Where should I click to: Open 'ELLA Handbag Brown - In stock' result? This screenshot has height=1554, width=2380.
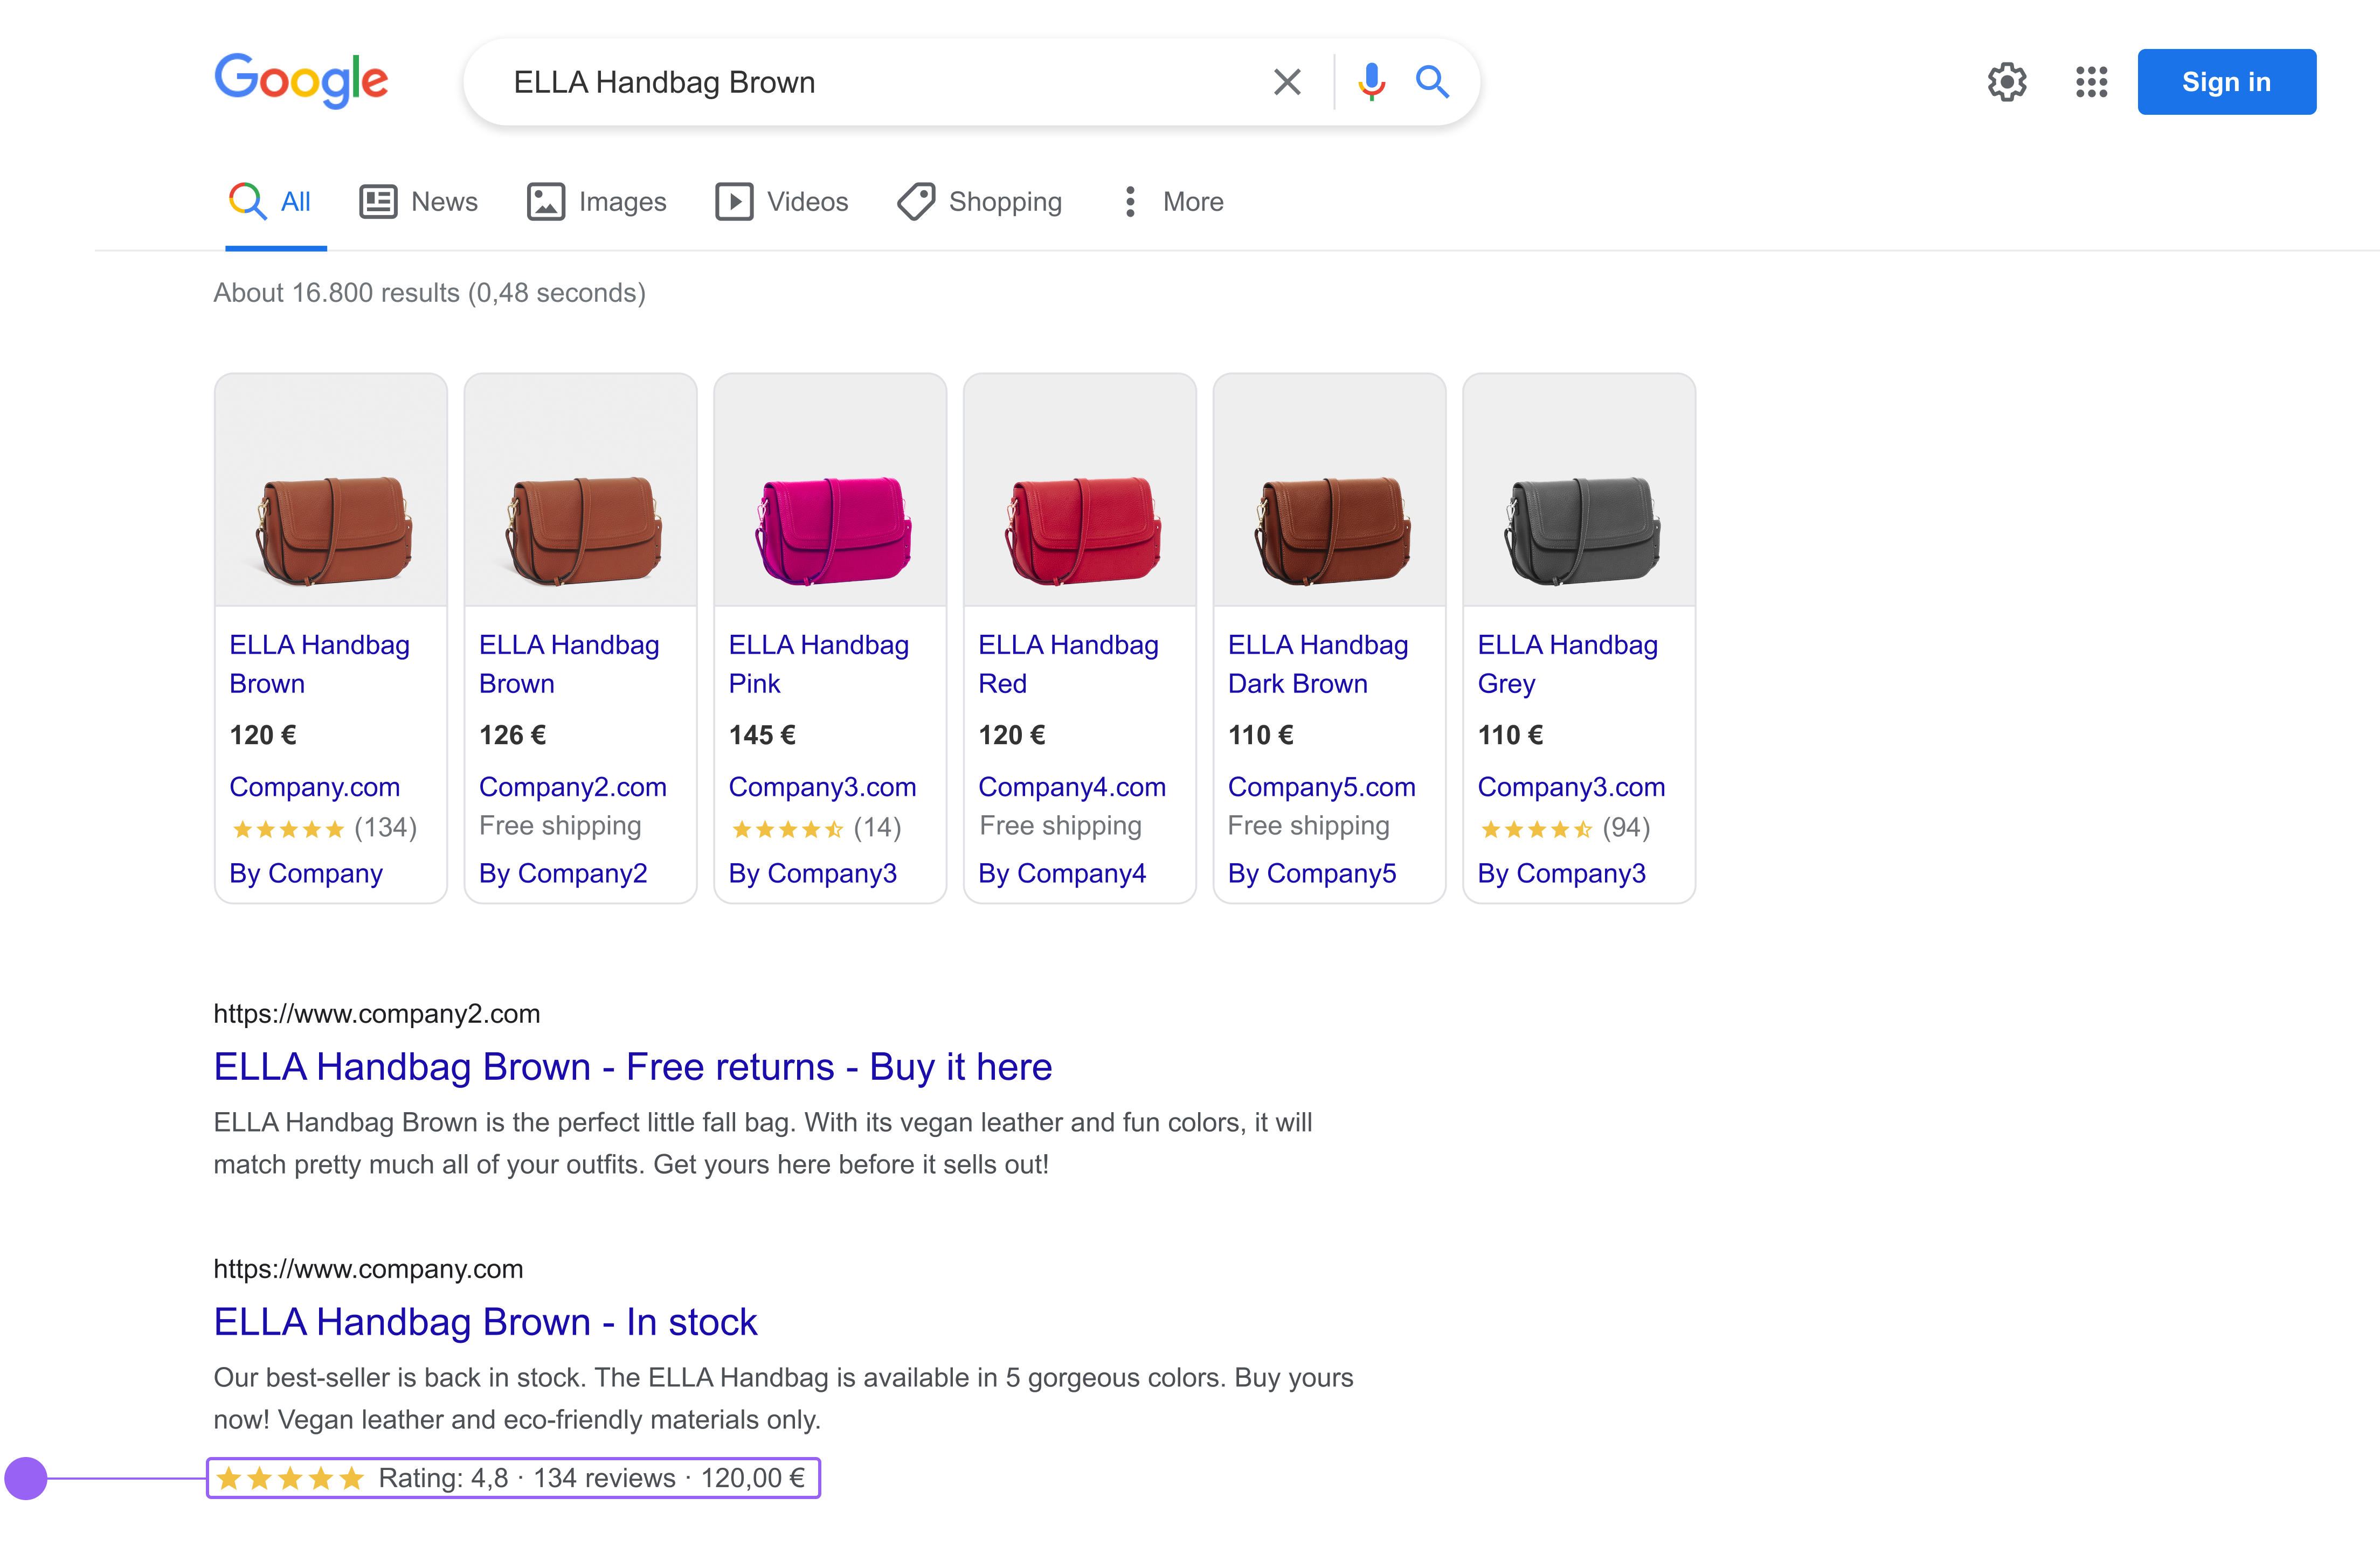[x=485, y=1322]
